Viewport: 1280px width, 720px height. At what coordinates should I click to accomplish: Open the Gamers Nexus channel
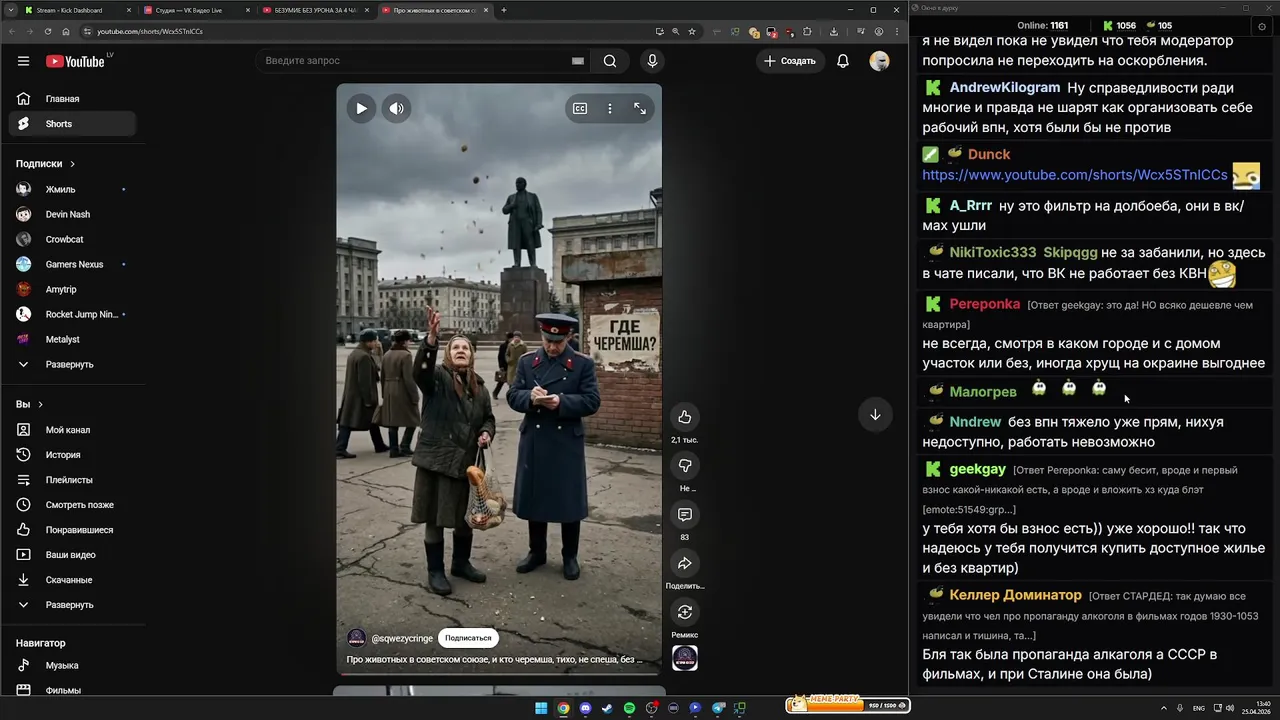(x=72, y=264)
